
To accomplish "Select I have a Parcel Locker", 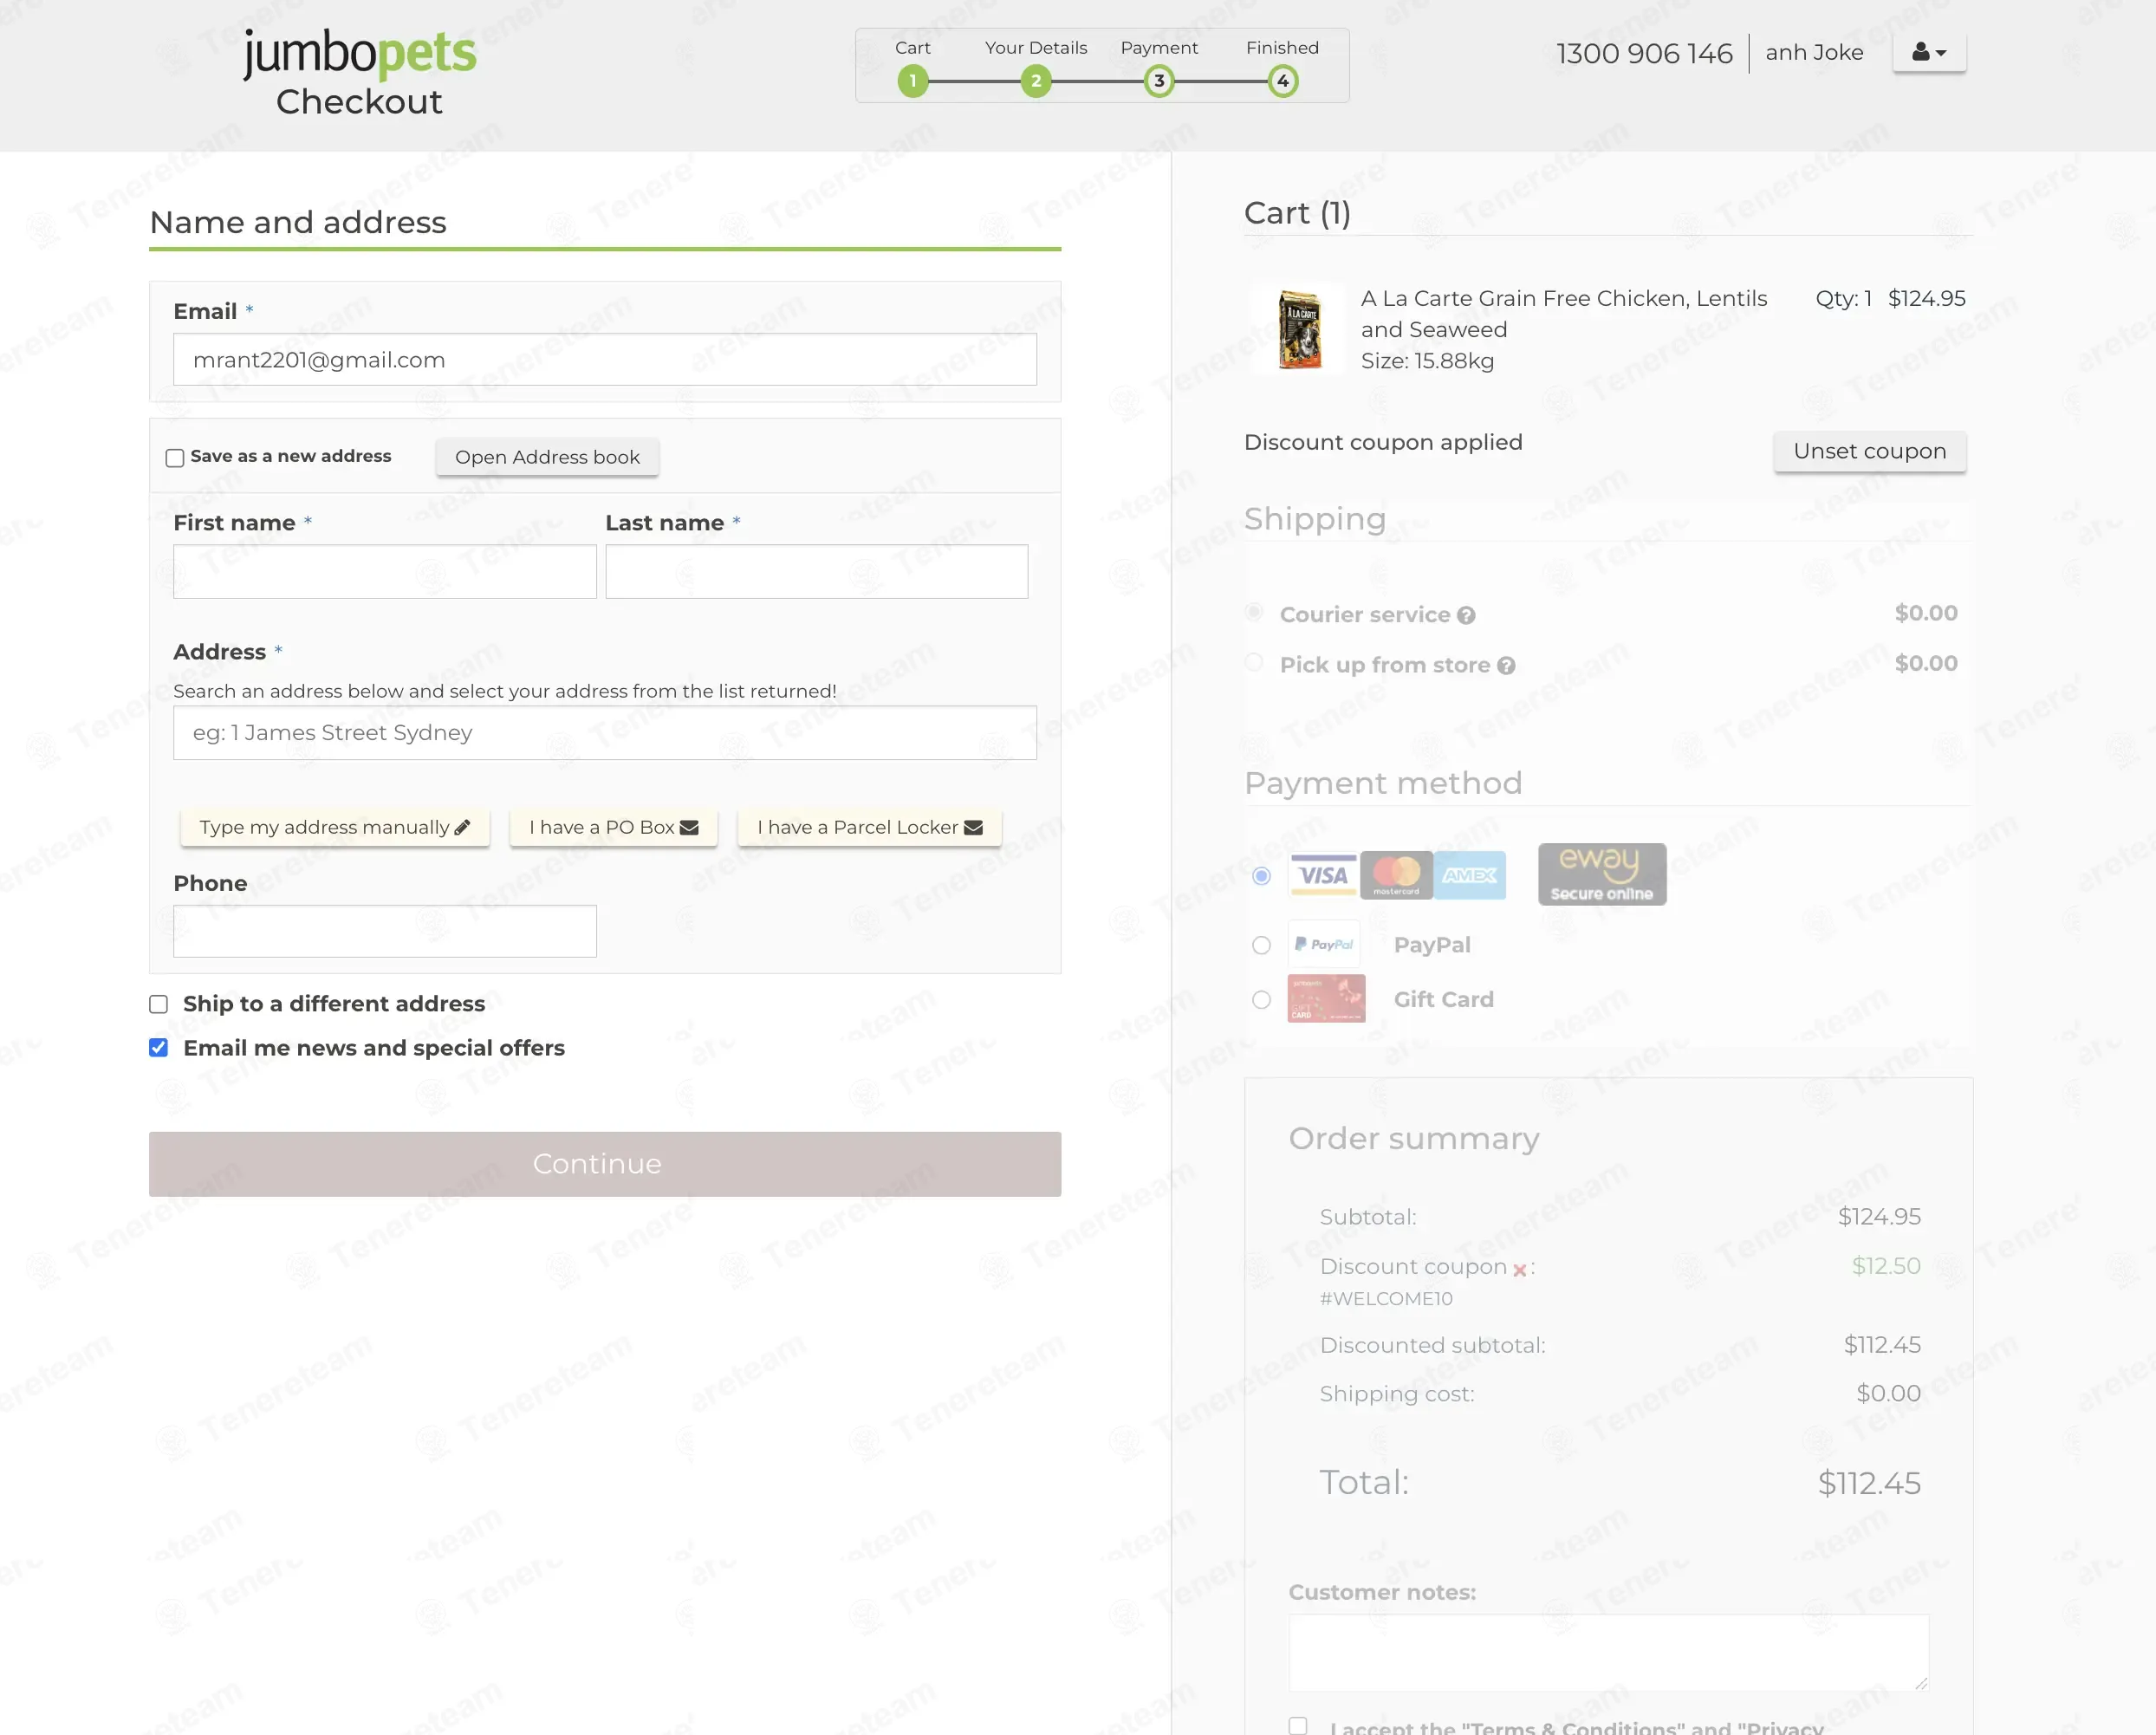I will click(870, 827).
